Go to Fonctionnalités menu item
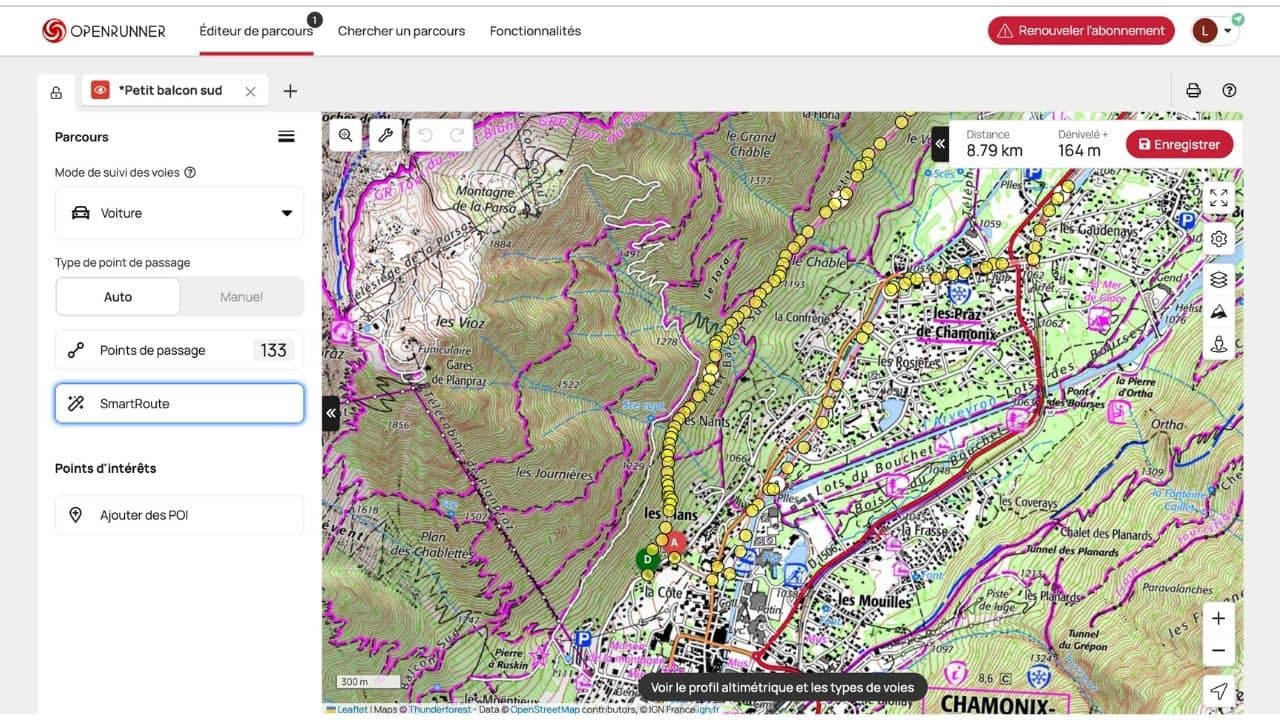The height and width of the screenshot is (720, 1280). (535, 31)
